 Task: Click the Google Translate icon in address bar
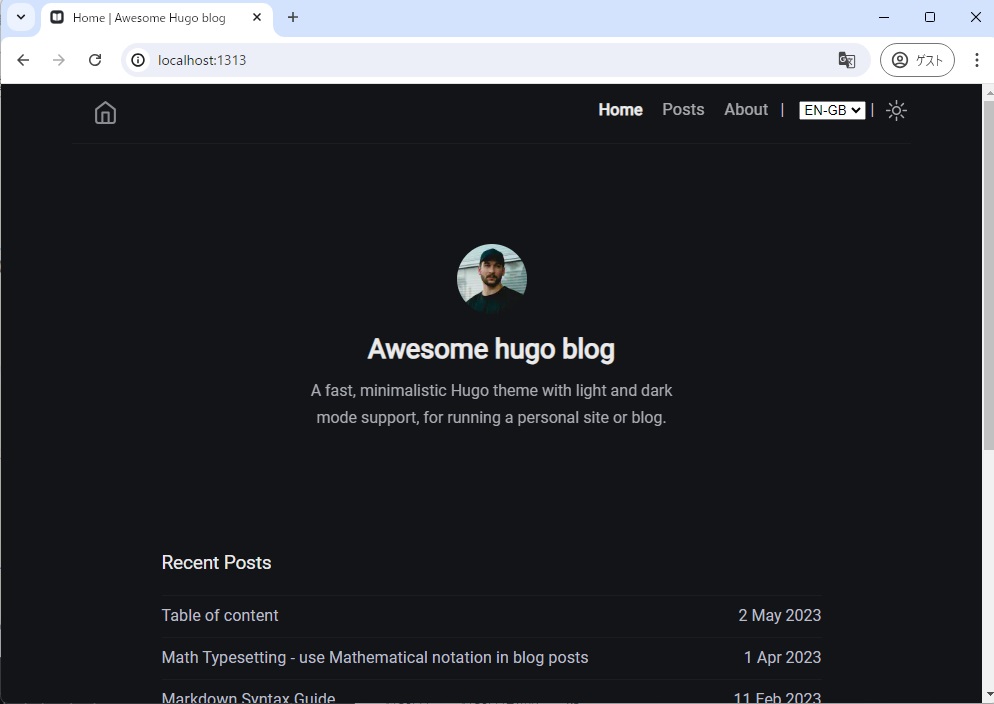pyautogui.click(x=846, y=60)
